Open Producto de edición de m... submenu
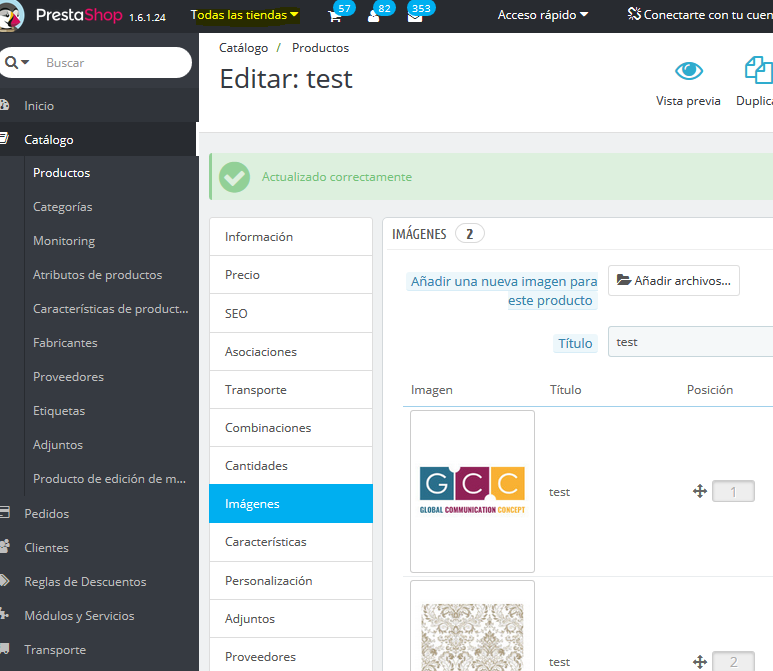 (x=109, y=479)
